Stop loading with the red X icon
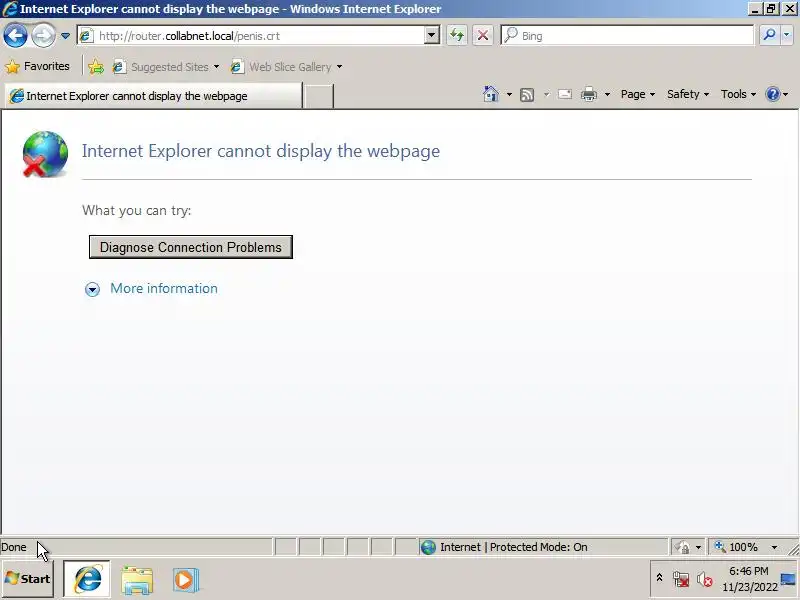800x600 pixels. [x=483, y=36]
